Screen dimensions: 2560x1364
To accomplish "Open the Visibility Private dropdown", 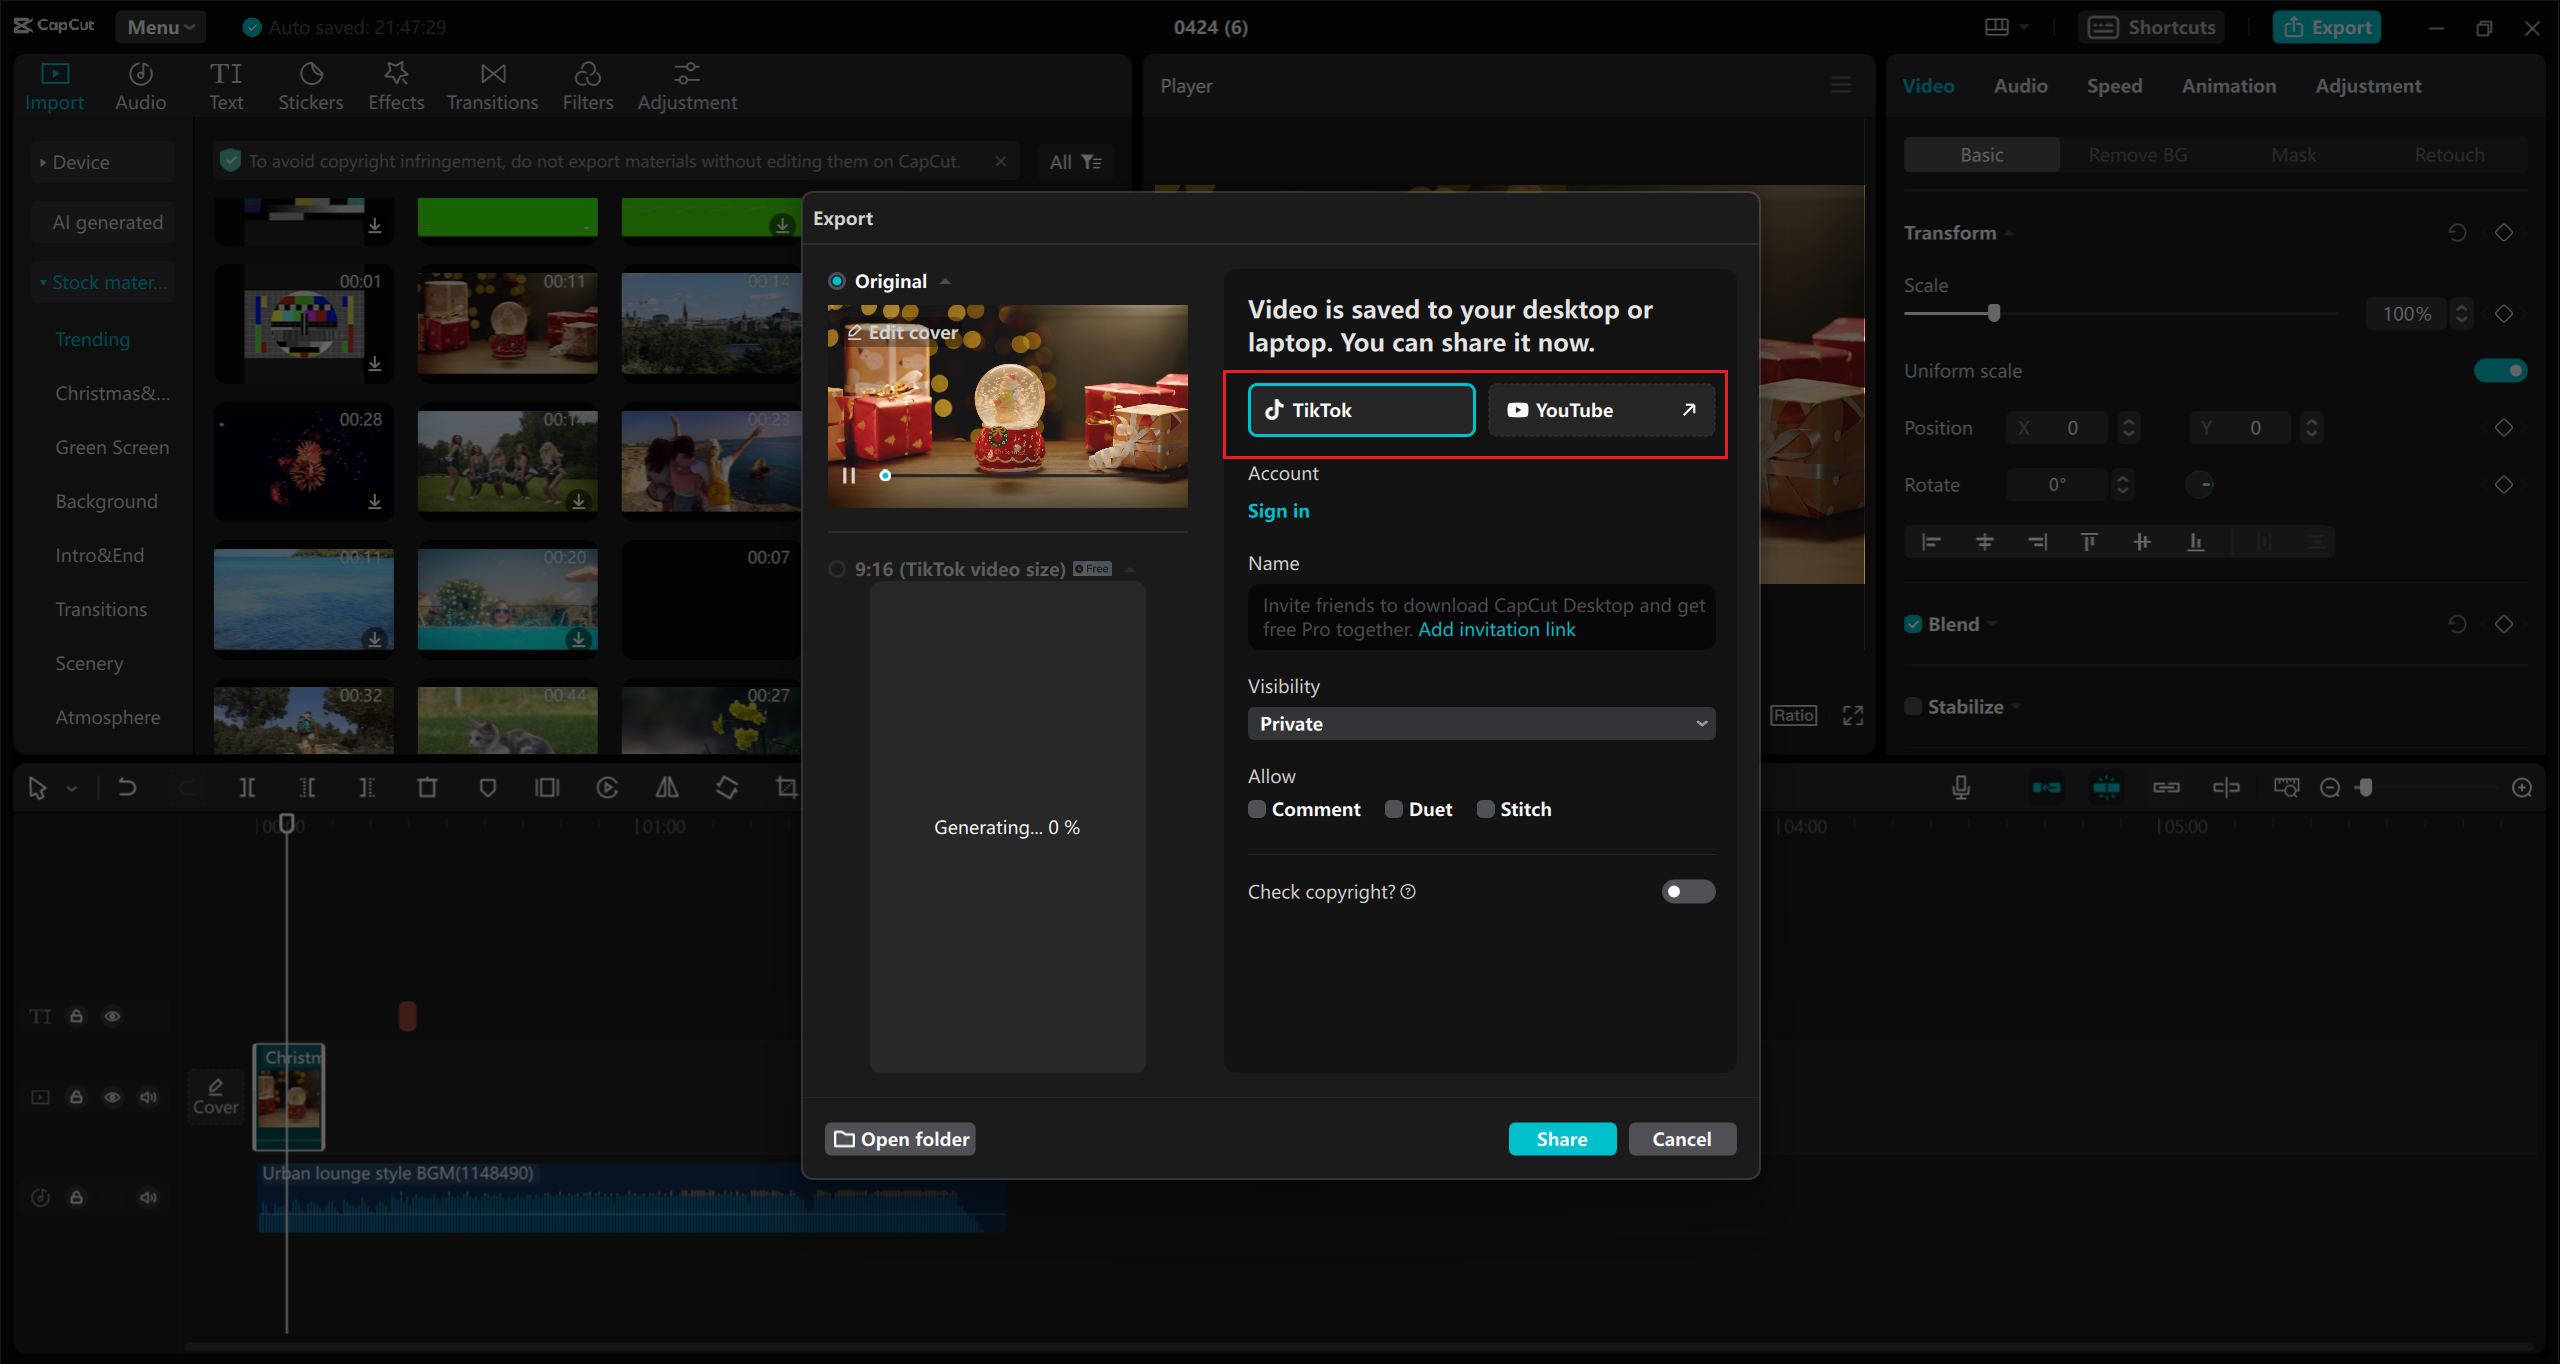I will coord(1481,724).
